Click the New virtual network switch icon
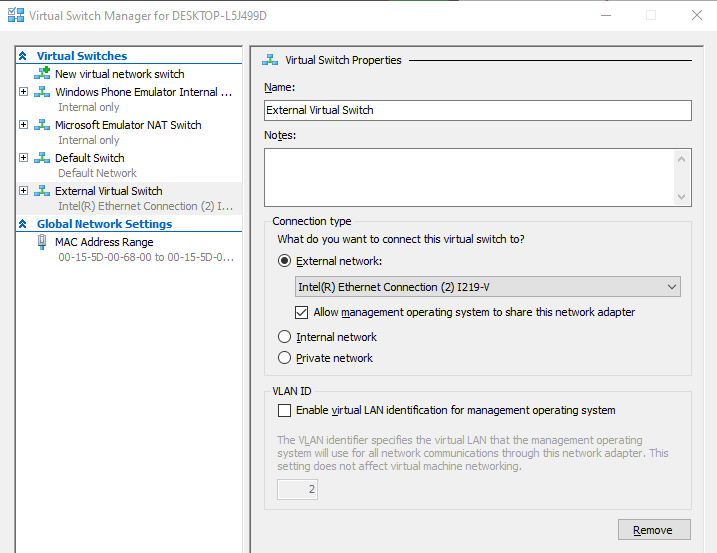The image size is (717, 553). [42, 74]
